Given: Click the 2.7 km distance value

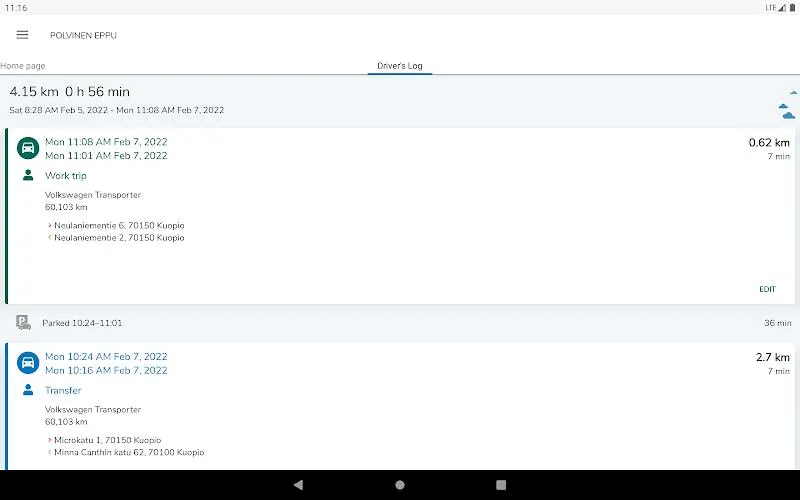Looking at the screenshot, I should tap(772, 357).
